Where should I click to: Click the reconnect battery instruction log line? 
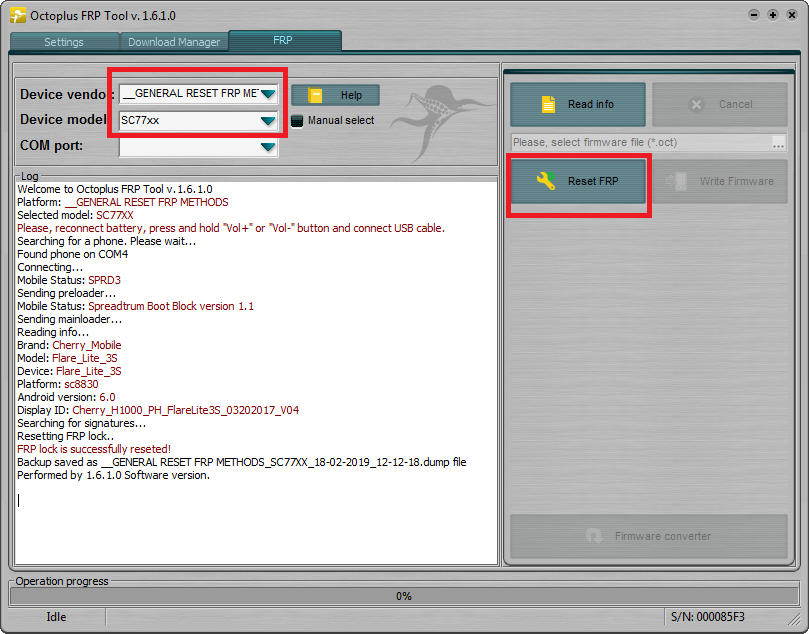pyautogui.click(x=231, y=228)
